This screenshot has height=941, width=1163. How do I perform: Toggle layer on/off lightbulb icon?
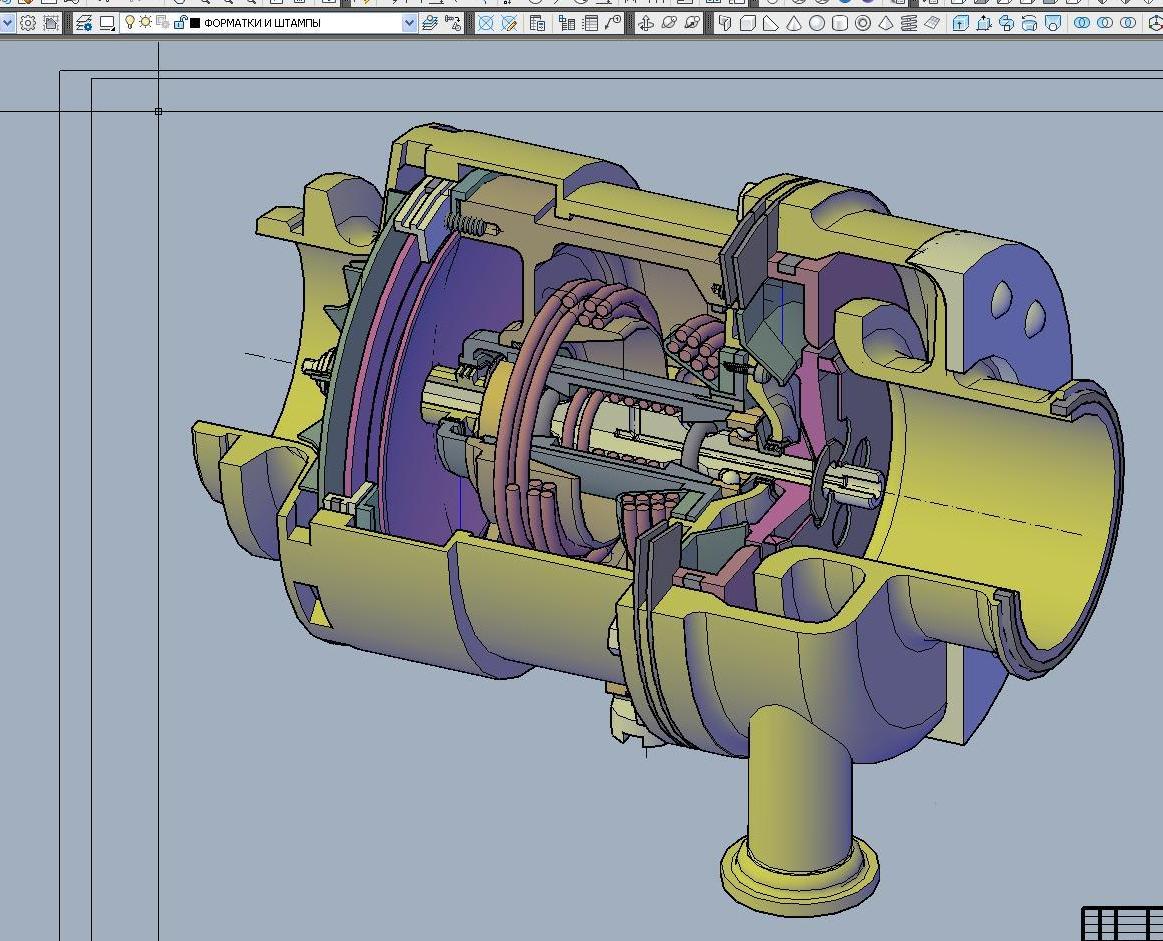click(130, 22)
